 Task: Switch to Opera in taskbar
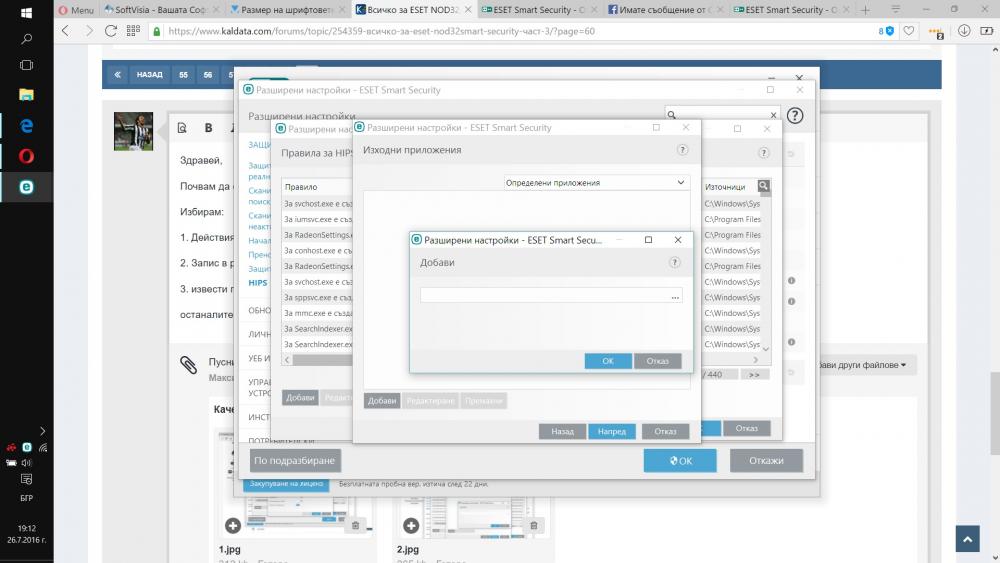coord(26,156)
